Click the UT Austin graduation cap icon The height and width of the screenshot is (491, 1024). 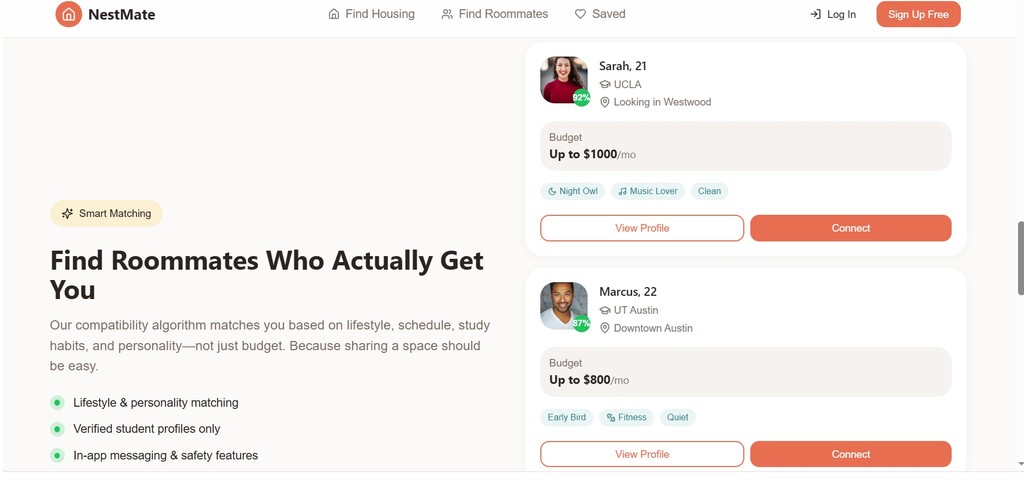[x=605, y=311]
